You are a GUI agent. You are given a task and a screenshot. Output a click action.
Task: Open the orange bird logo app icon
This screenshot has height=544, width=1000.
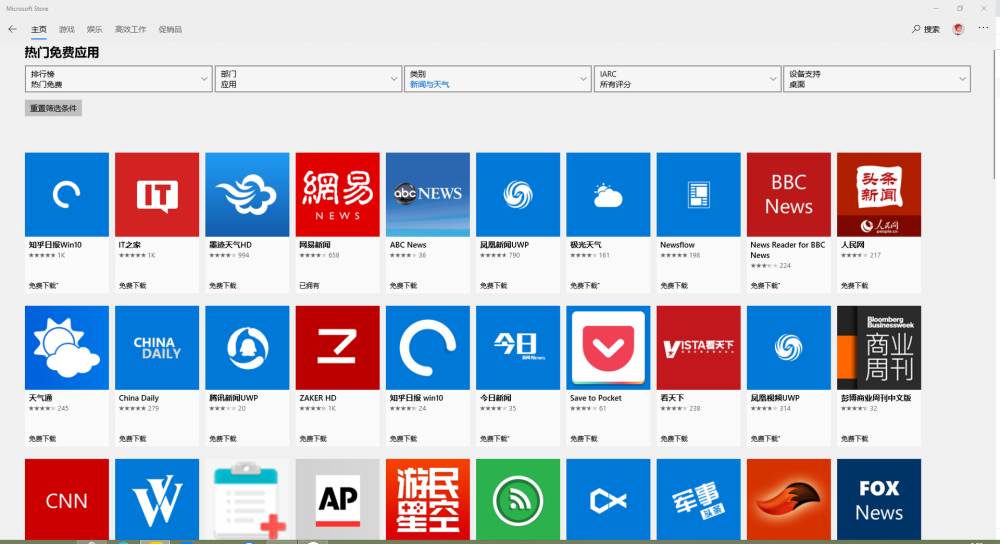[789, 499]
